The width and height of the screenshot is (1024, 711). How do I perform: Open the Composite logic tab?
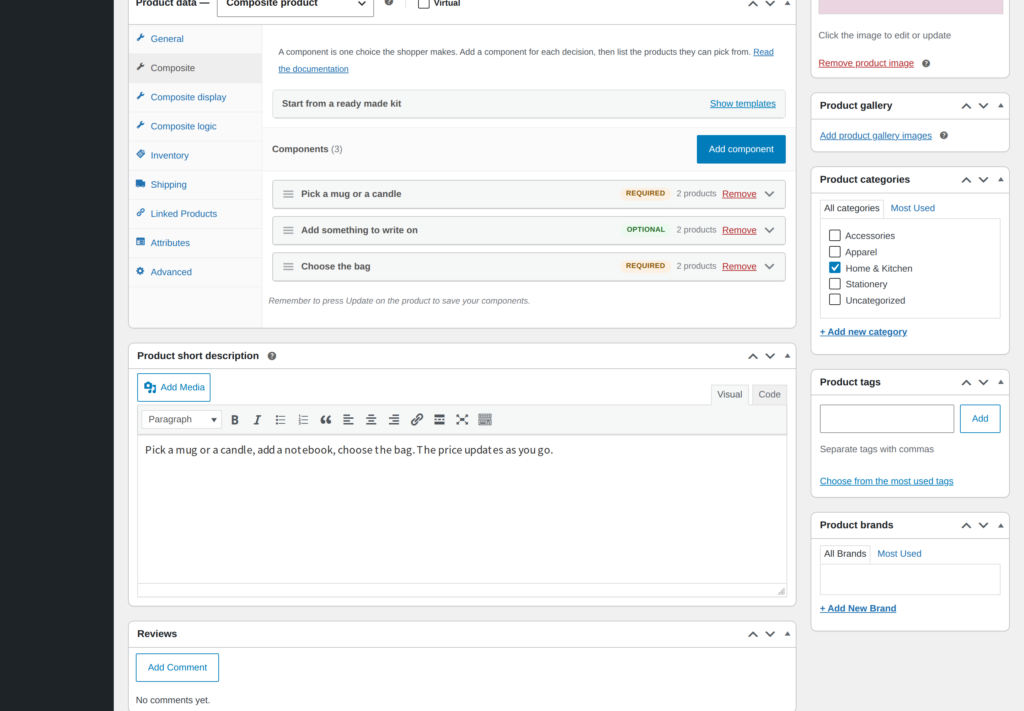tap(195, 126)
